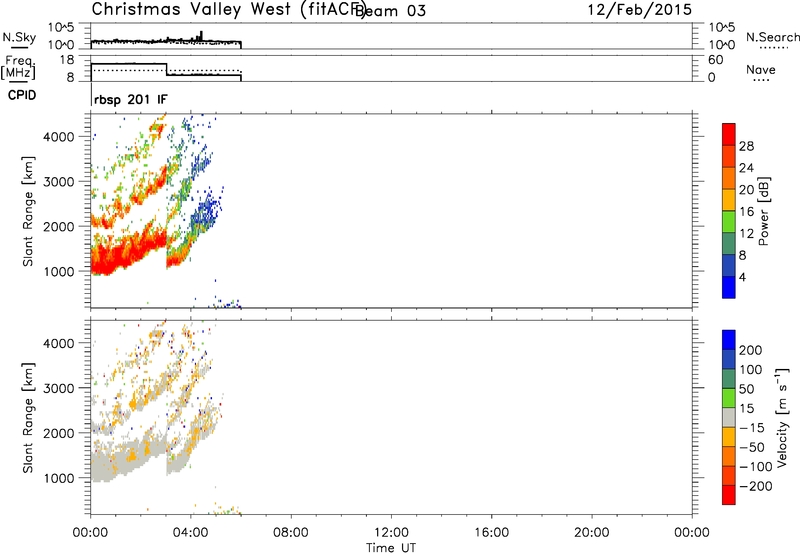
Task: Click the "28" label on the Power color bar
Action: [x=746, y=146]
